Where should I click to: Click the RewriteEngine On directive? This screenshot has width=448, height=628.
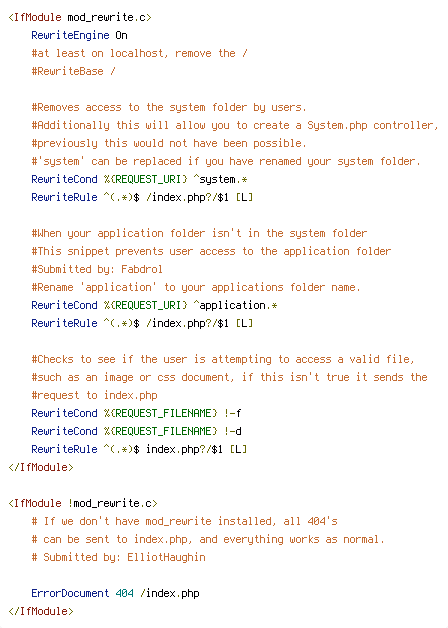coord(79,35)
